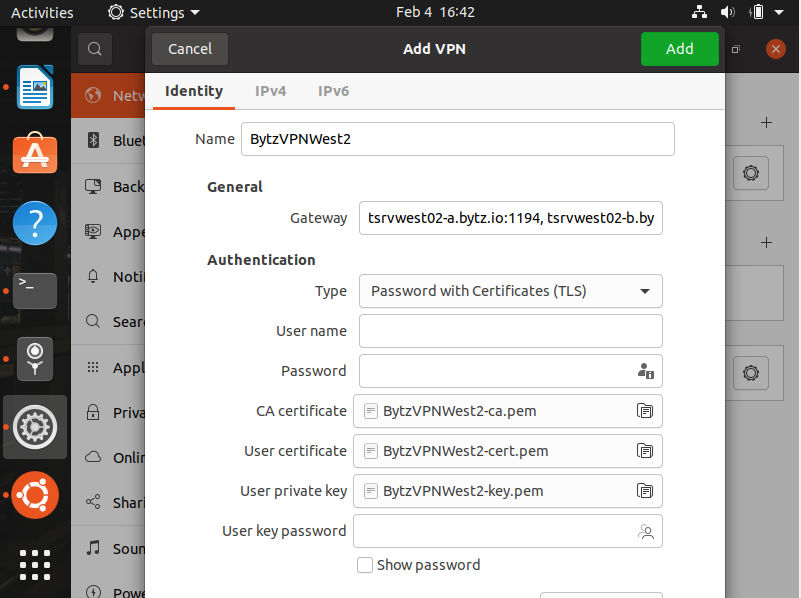Click the upper plus button in Network panel
The height and width of the screenshot is (598, 801).
coord(766,123)
